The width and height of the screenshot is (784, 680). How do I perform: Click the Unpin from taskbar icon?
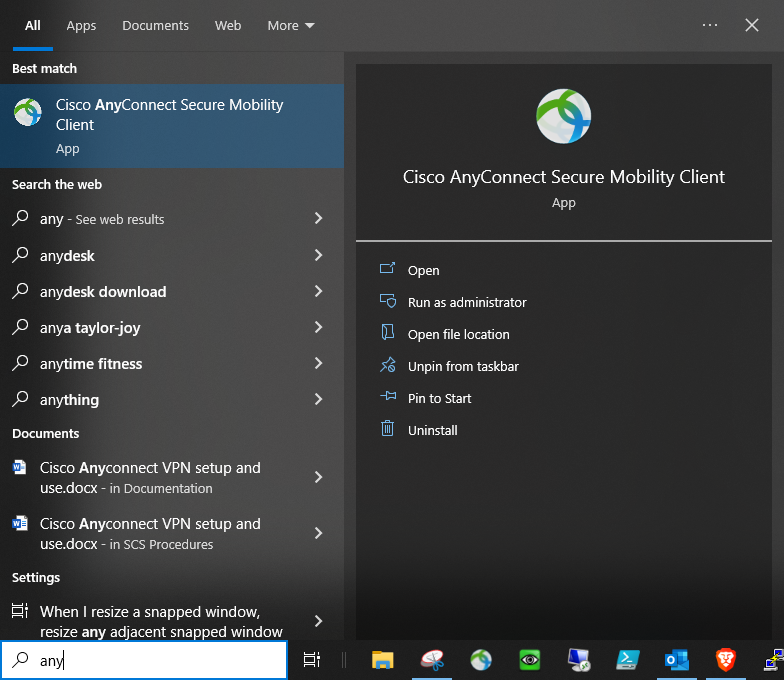click(x=388, y=366)
